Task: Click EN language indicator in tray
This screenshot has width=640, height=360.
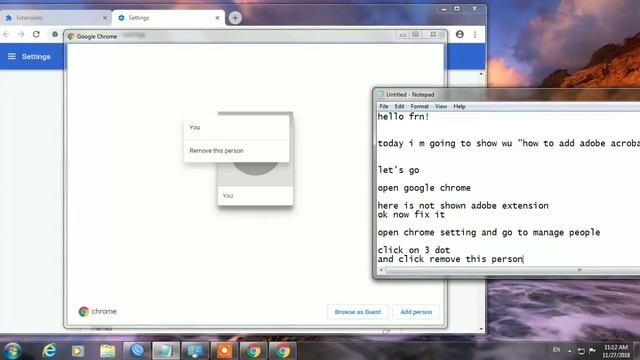Action: pyautogui.click(x=556, y=350)
